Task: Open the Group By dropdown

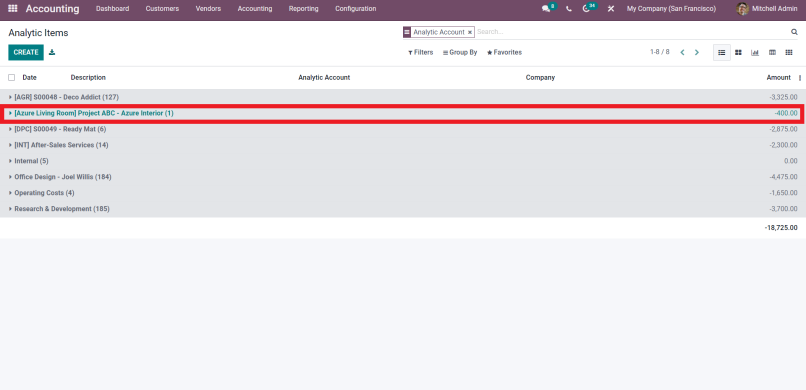Action: tap(460, 52)
